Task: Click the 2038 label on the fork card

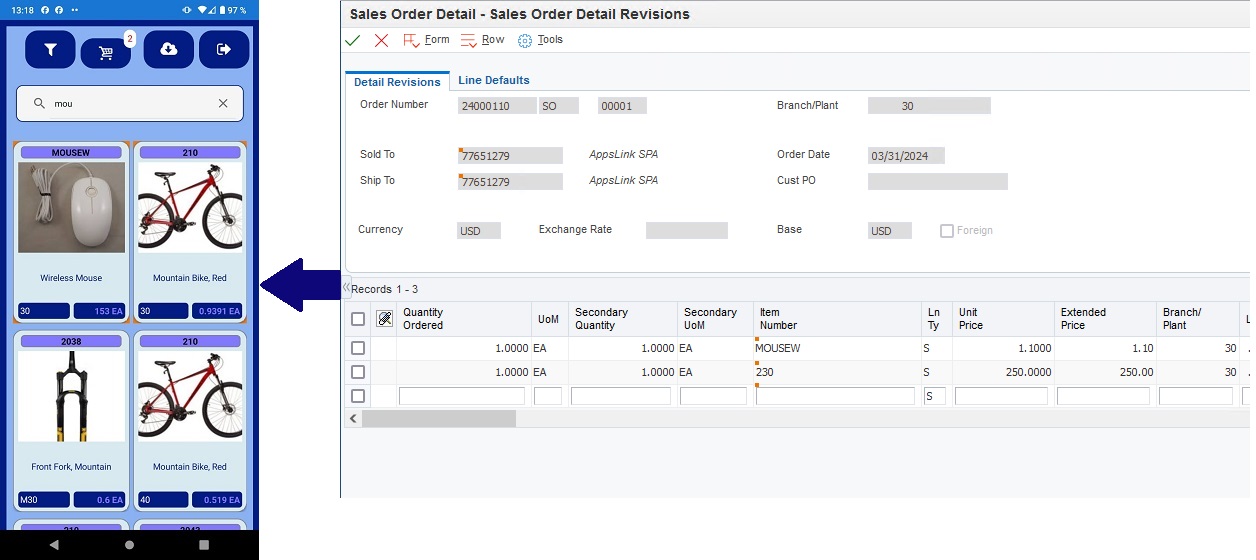Action: coord(71,341)
